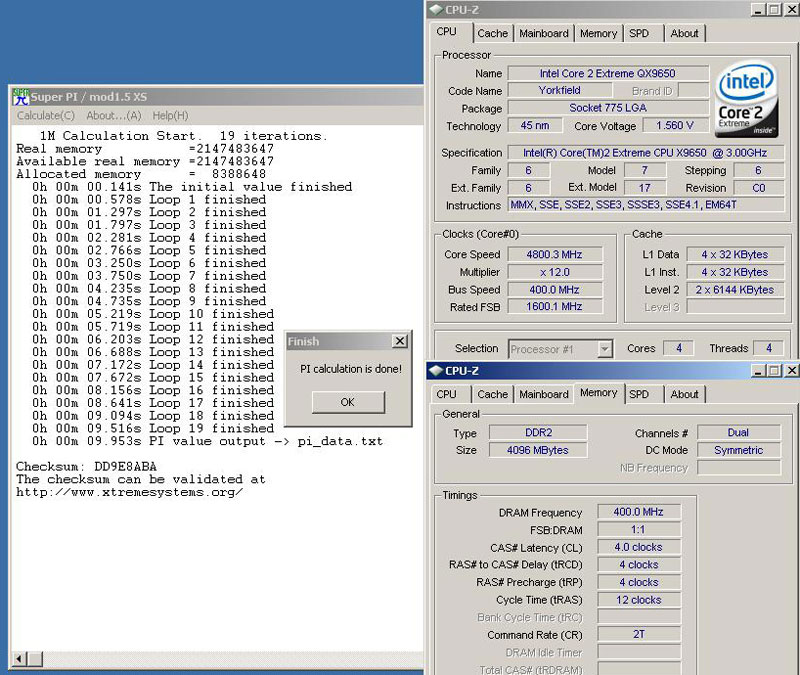Click the Specification field with X9650 @ 3.00GHz
The image size is (800, 675).
point(645,153)
